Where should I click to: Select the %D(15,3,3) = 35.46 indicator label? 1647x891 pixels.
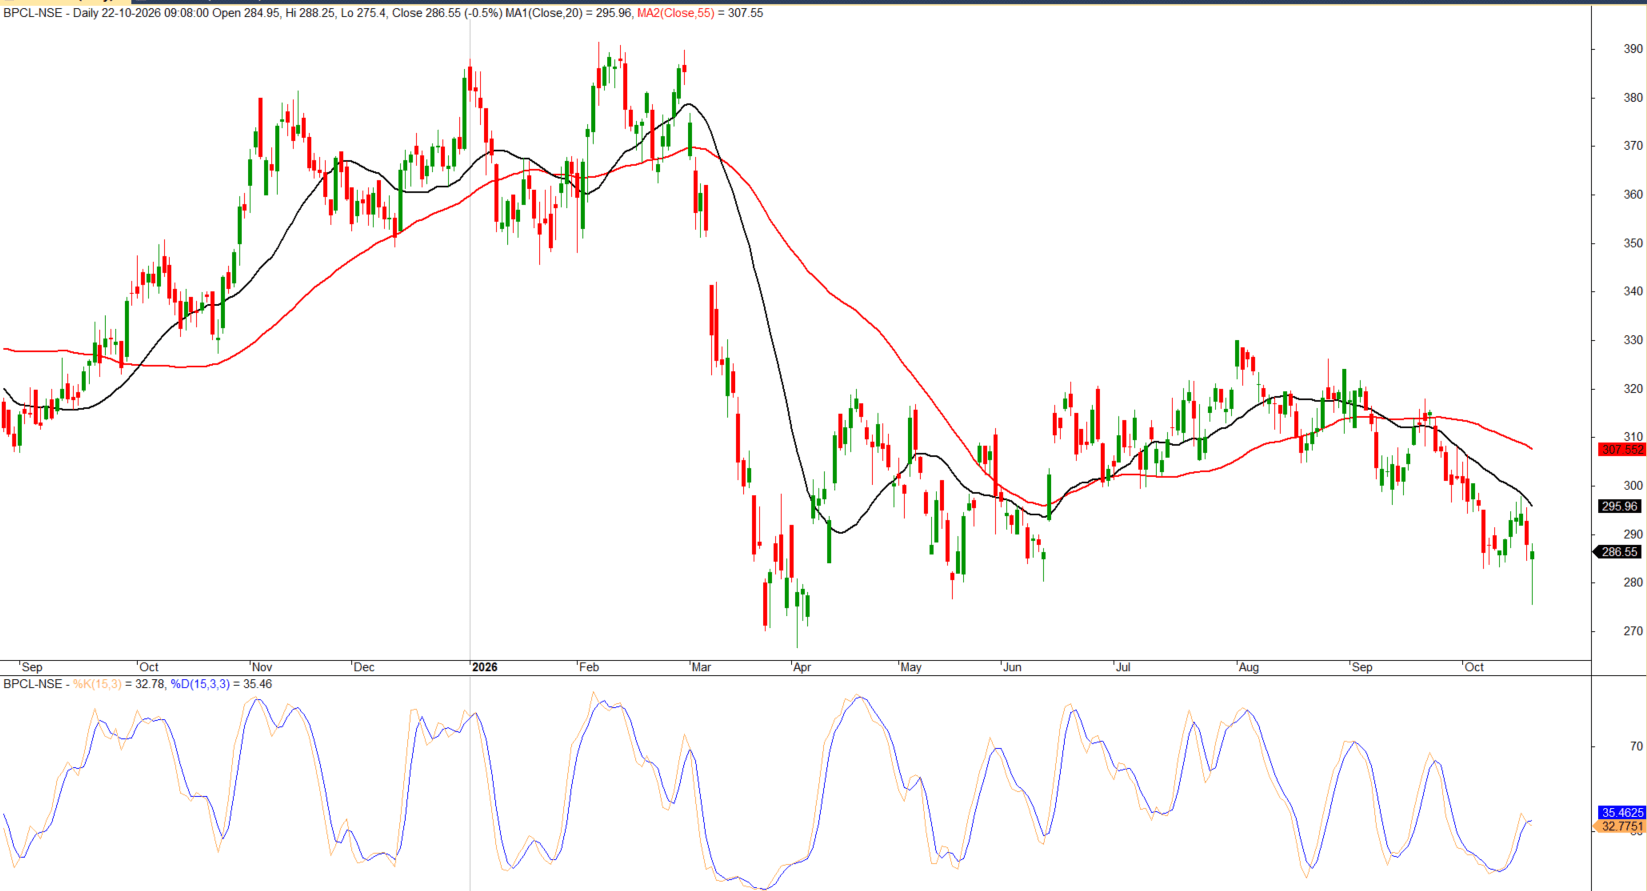point(221,684)
